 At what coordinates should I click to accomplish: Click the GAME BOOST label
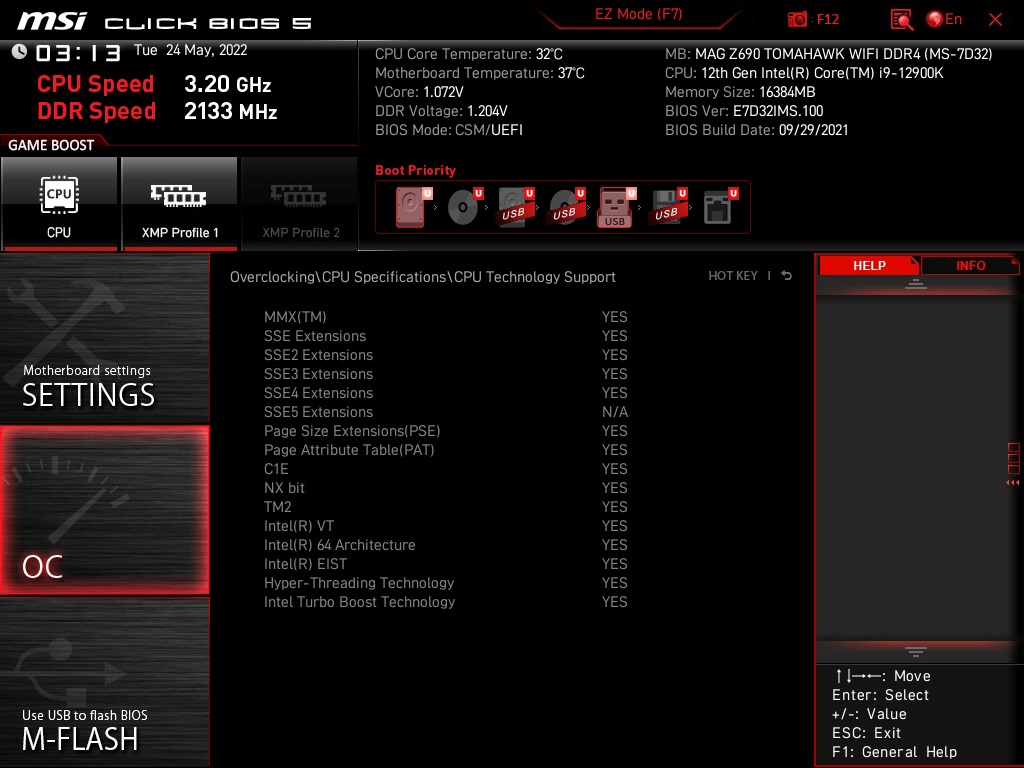51,145
